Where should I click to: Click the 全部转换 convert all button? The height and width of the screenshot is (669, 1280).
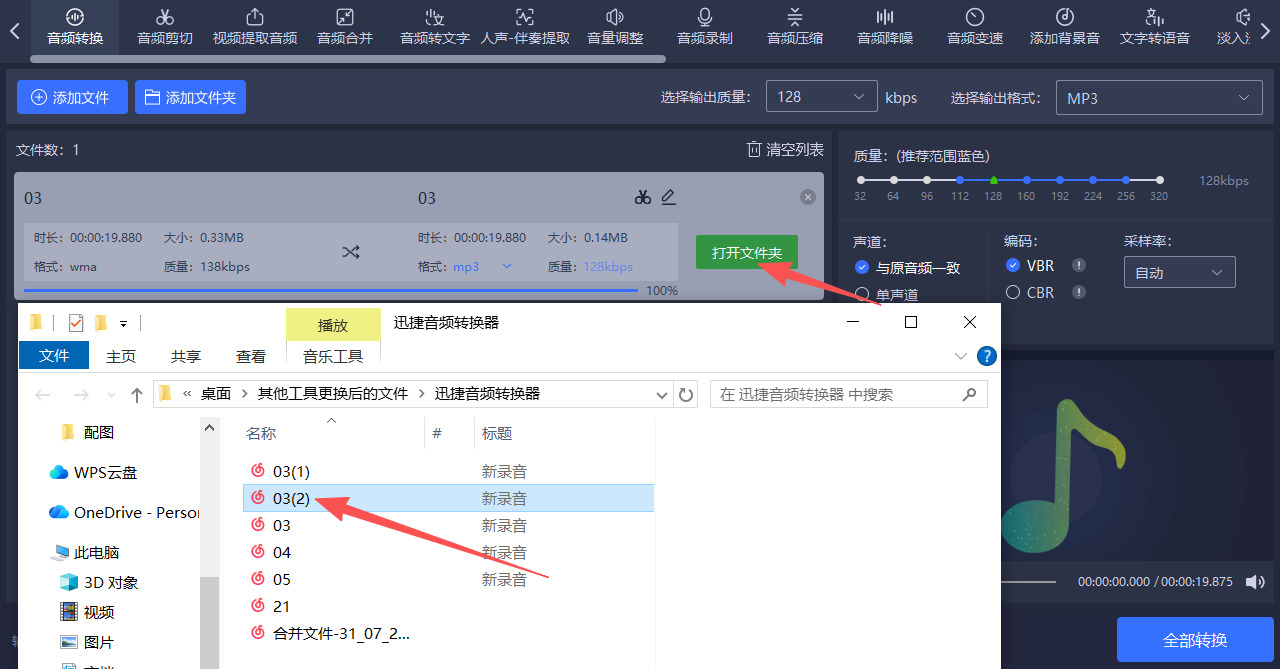click(x=1195, y=640)
